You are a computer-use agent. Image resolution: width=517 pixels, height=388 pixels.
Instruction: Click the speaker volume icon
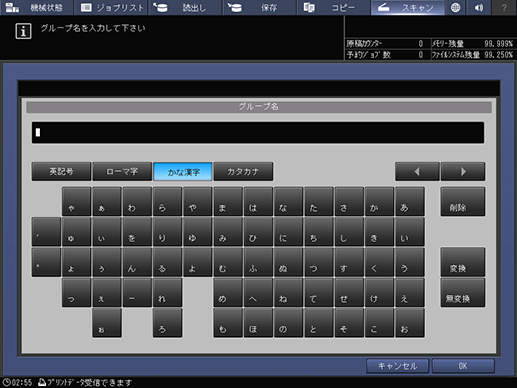pos(479,7)
